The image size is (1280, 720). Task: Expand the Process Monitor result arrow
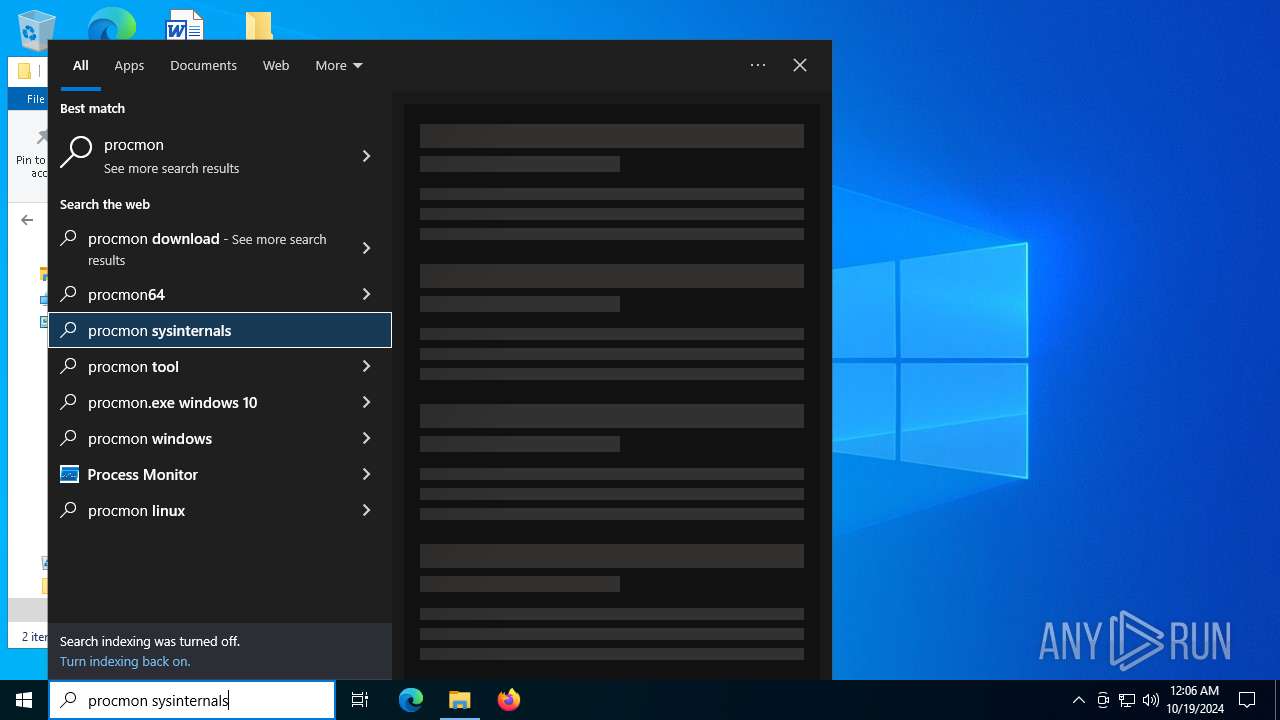tap(366, 474)
